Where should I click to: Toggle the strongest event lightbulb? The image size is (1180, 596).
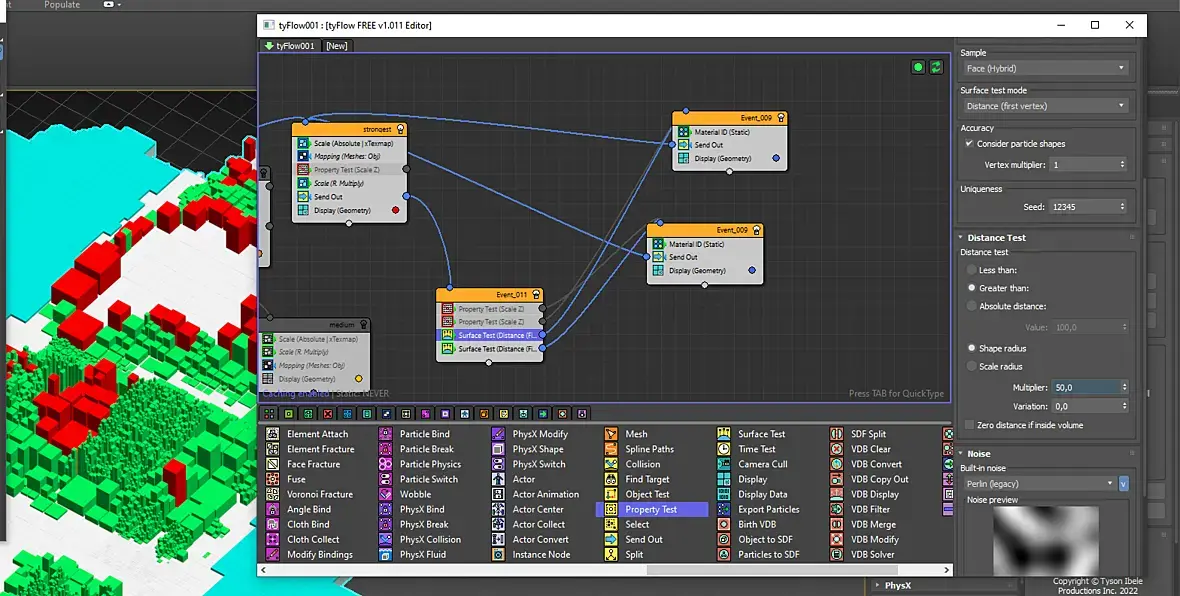click(400, 129)
